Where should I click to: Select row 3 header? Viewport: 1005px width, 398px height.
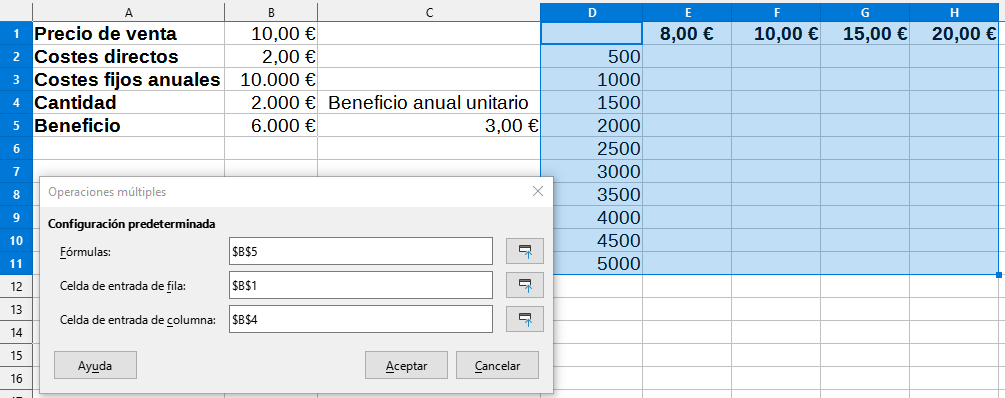tap(16, 79)
